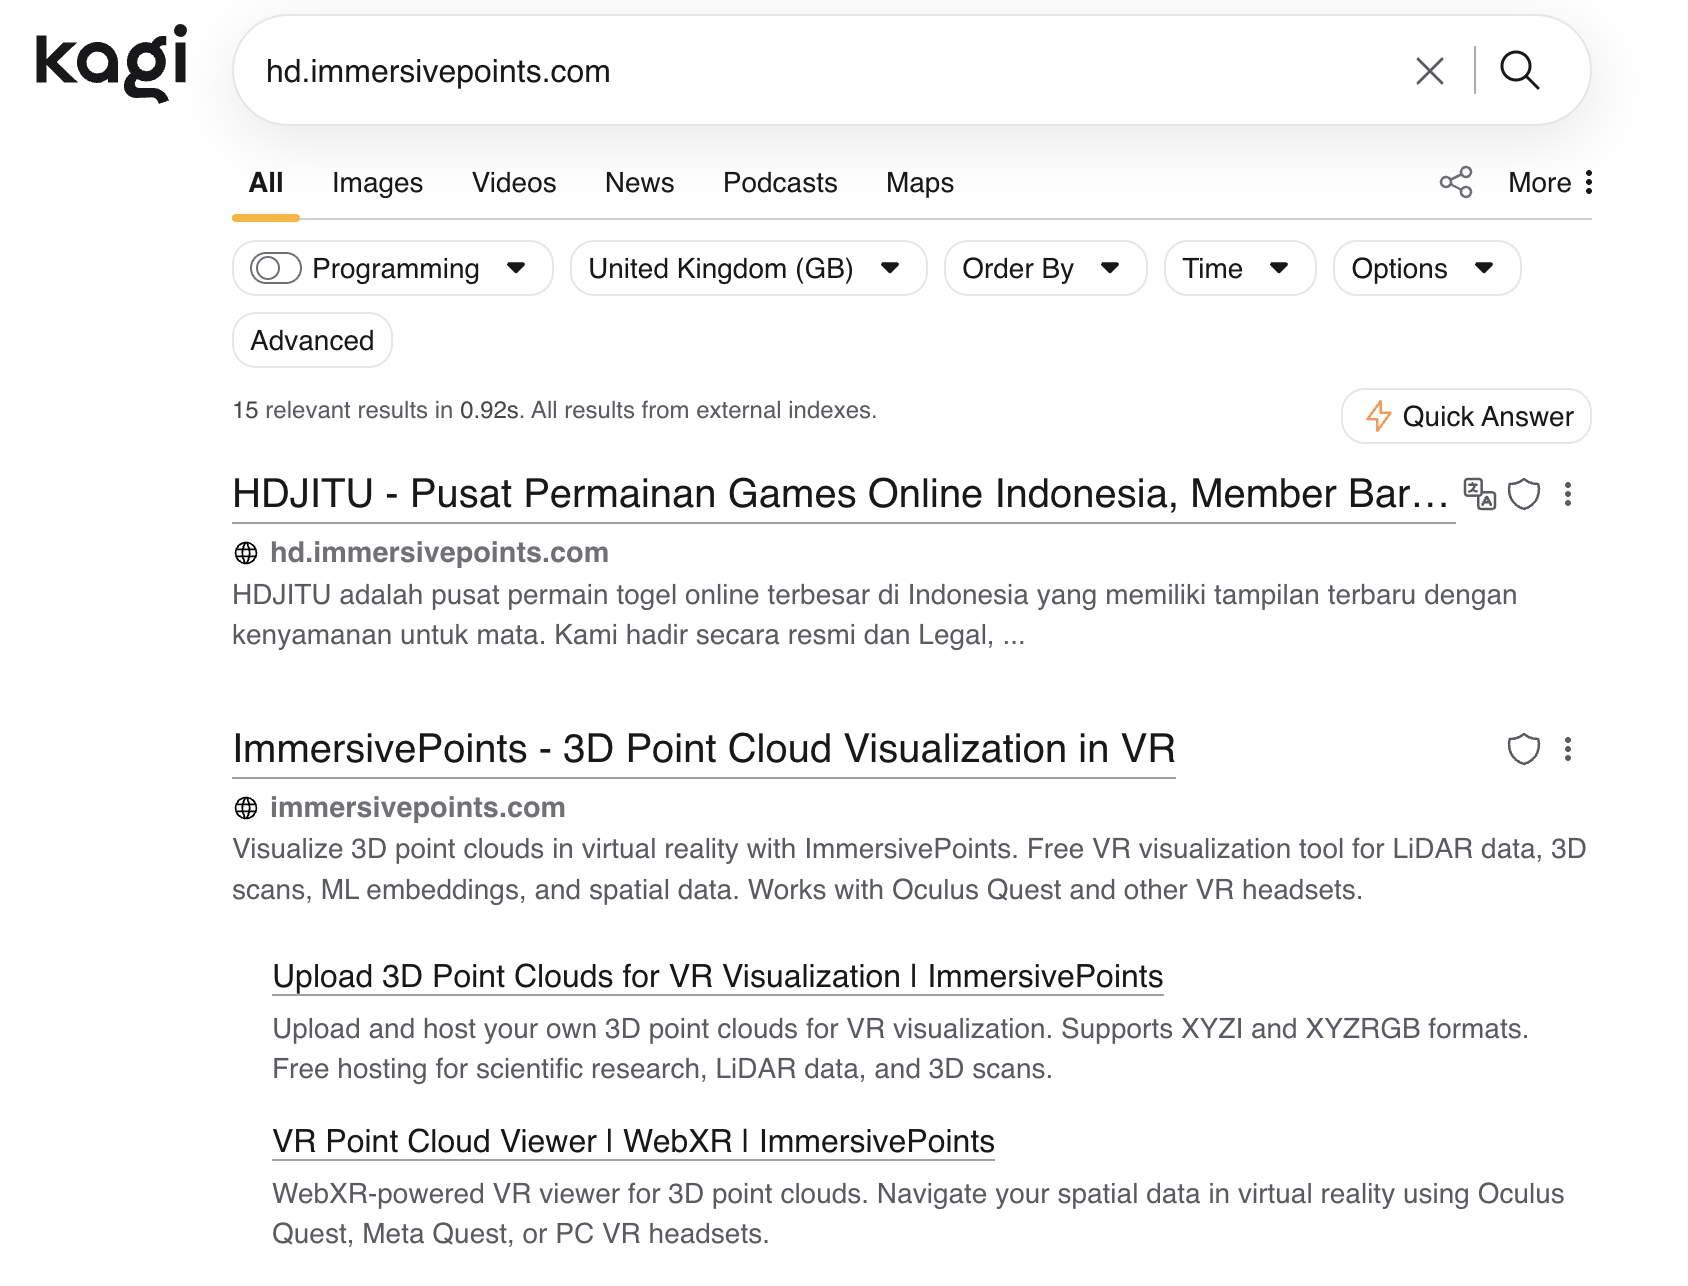Viewport: 1688px width, 1286px height.
Task: Click the HDJITU result description snippet
Action: (874, 615)
